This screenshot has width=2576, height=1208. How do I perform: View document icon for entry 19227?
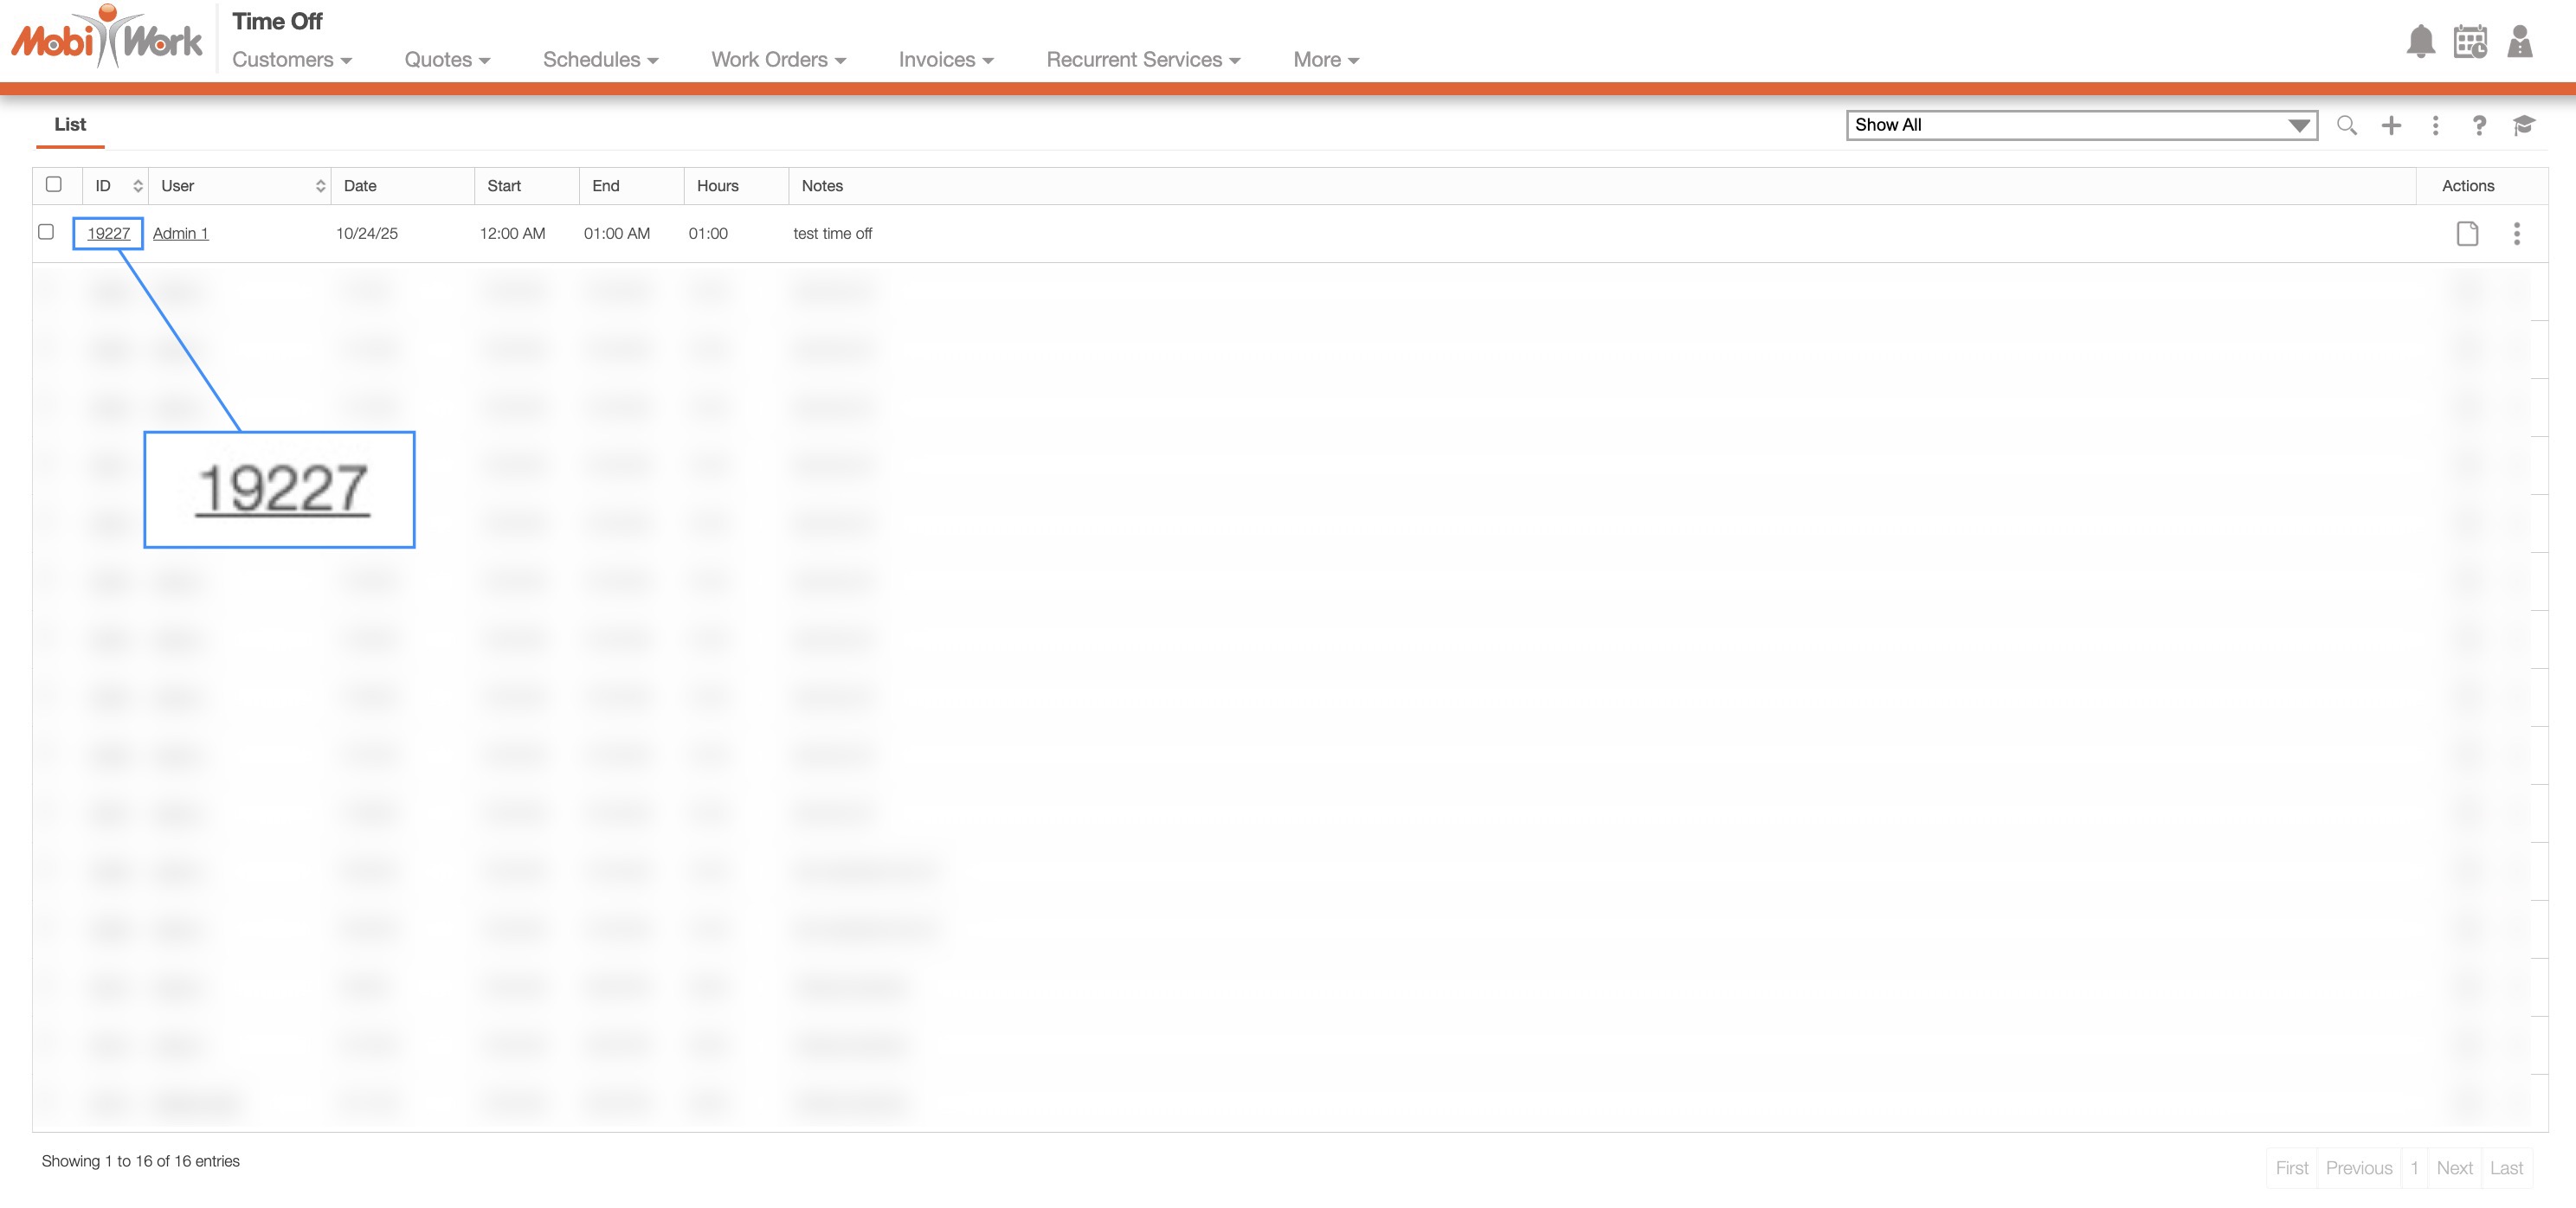coord(2467,234)
